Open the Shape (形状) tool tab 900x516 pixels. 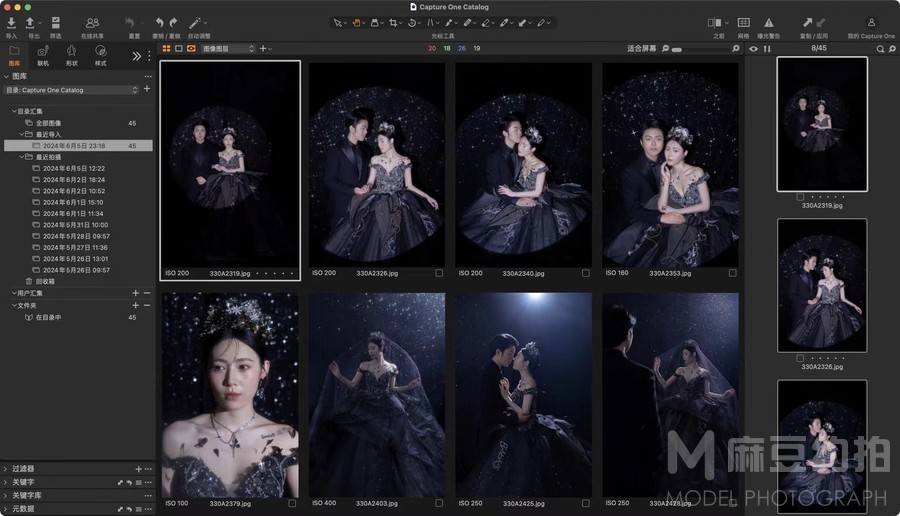pos(72,56)
